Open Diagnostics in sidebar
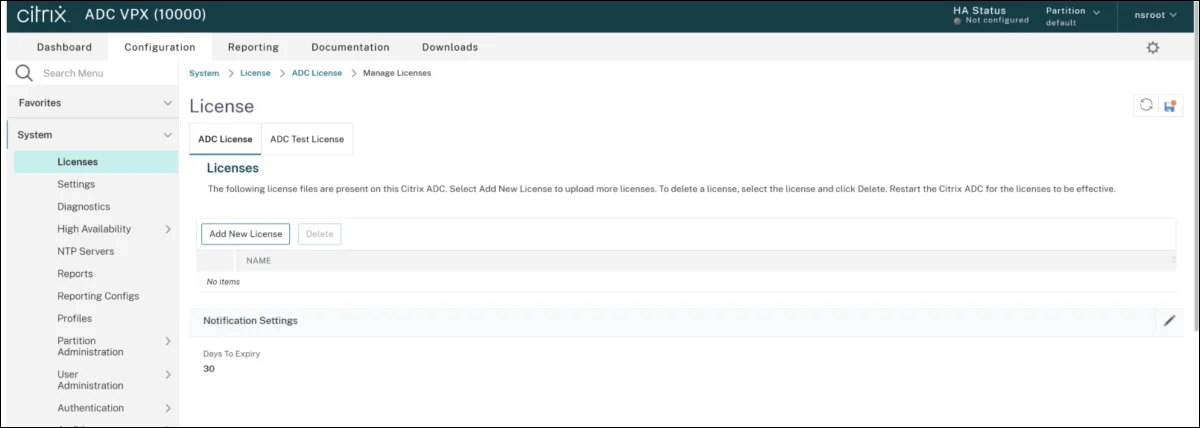This screenshot has width=1200, height=428. tap(84, 207)
